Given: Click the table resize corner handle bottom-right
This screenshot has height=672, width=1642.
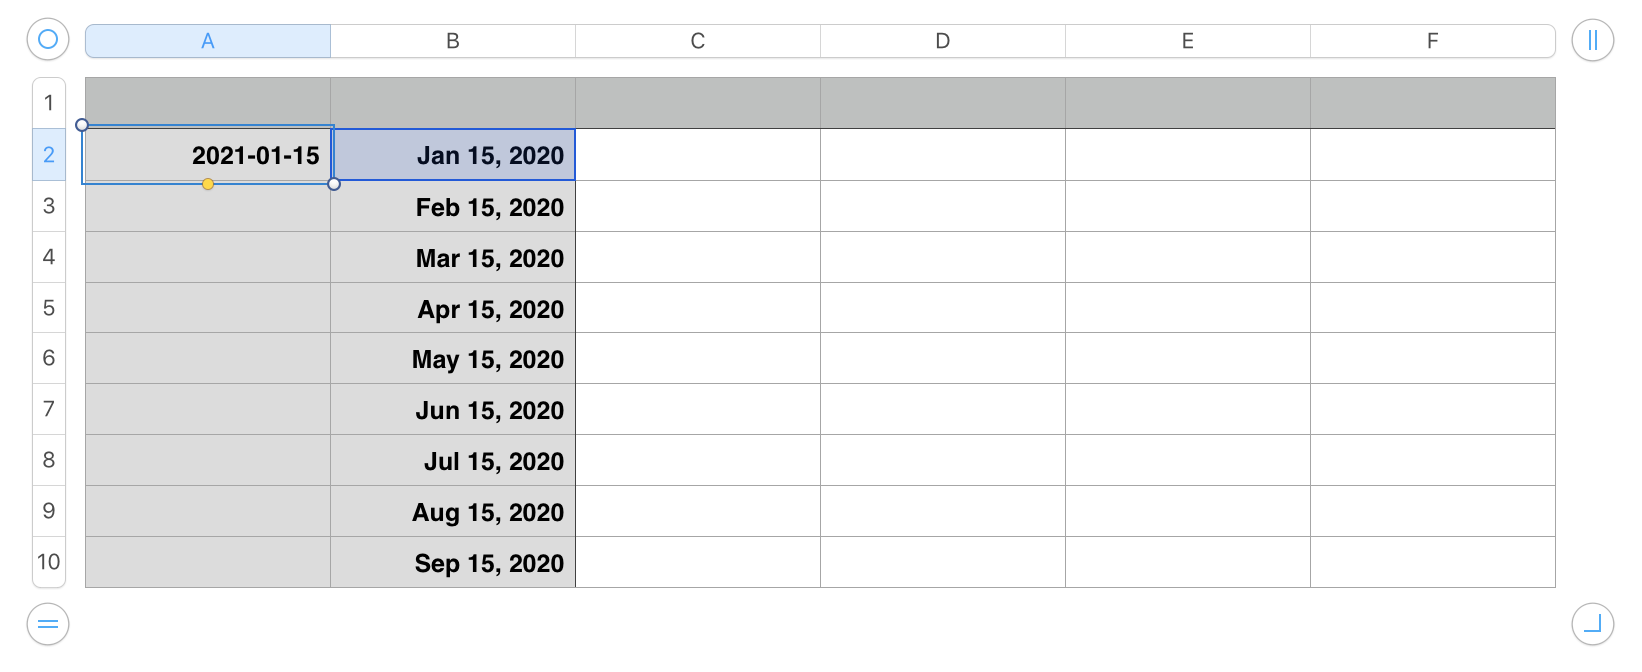Looking at the screenshot, I should click(x=1593, y=625).
